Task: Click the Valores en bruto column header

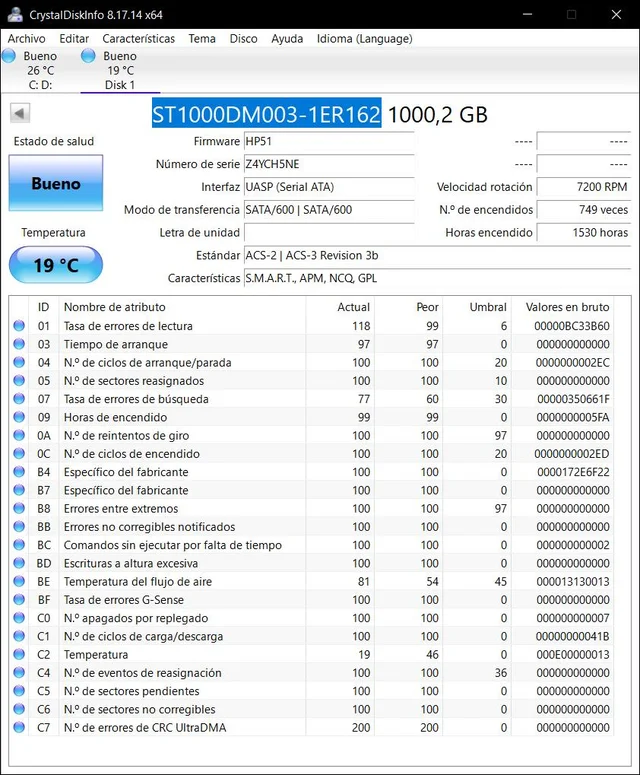Action: tap(563, 307)
